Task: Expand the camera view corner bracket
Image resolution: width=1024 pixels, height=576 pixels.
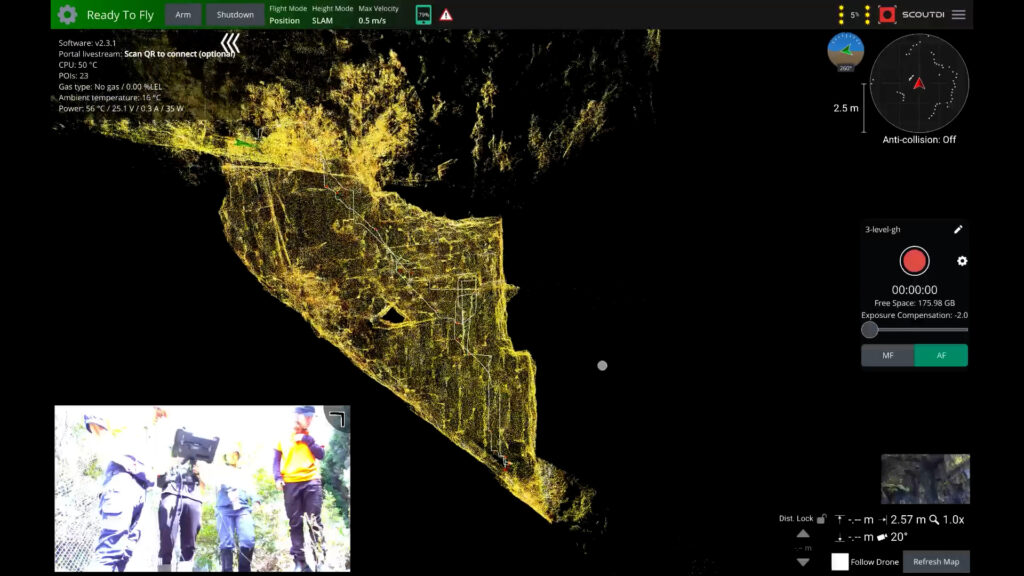Action: 336,418
